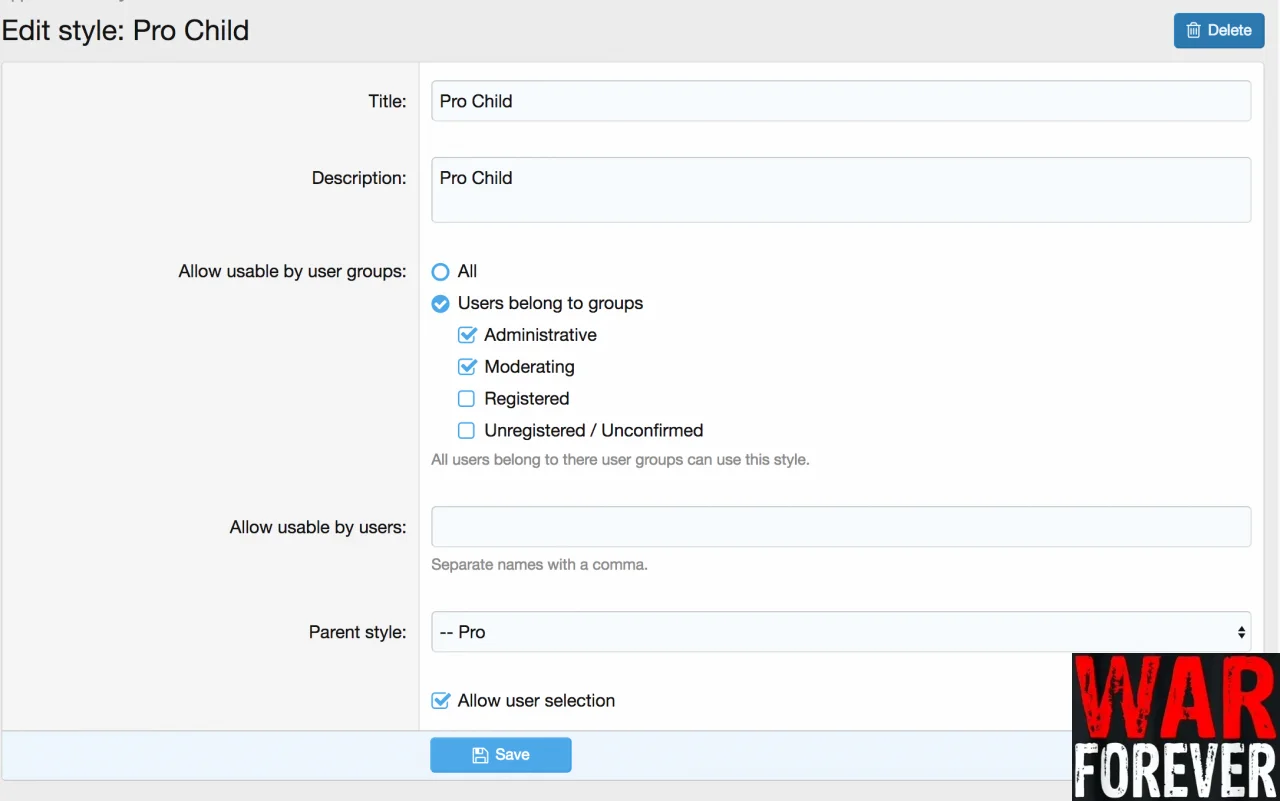Click the Registered label text
Image resolution: width=1280 pixels, height=801 pixels.
(x=526, y=399)
